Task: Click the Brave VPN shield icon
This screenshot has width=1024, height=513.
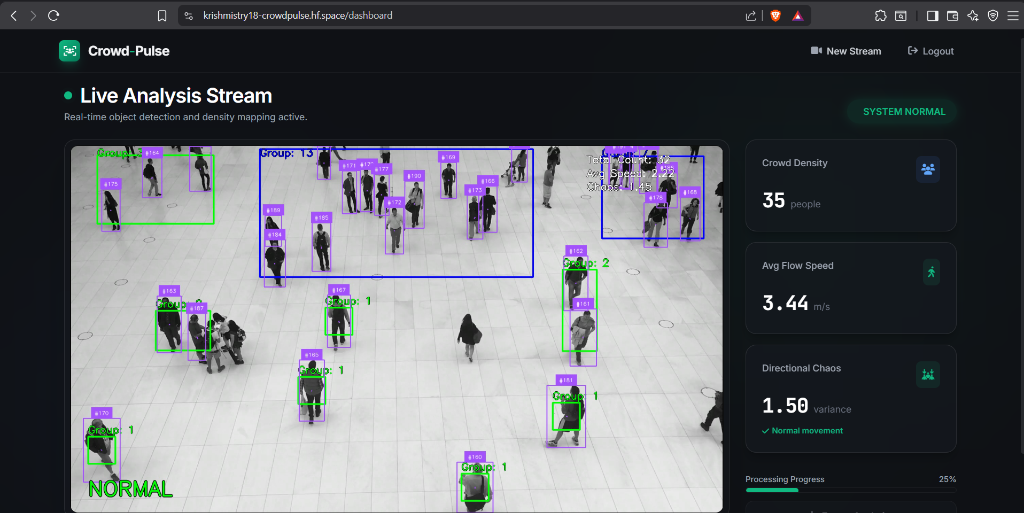Action: point(993,16)
